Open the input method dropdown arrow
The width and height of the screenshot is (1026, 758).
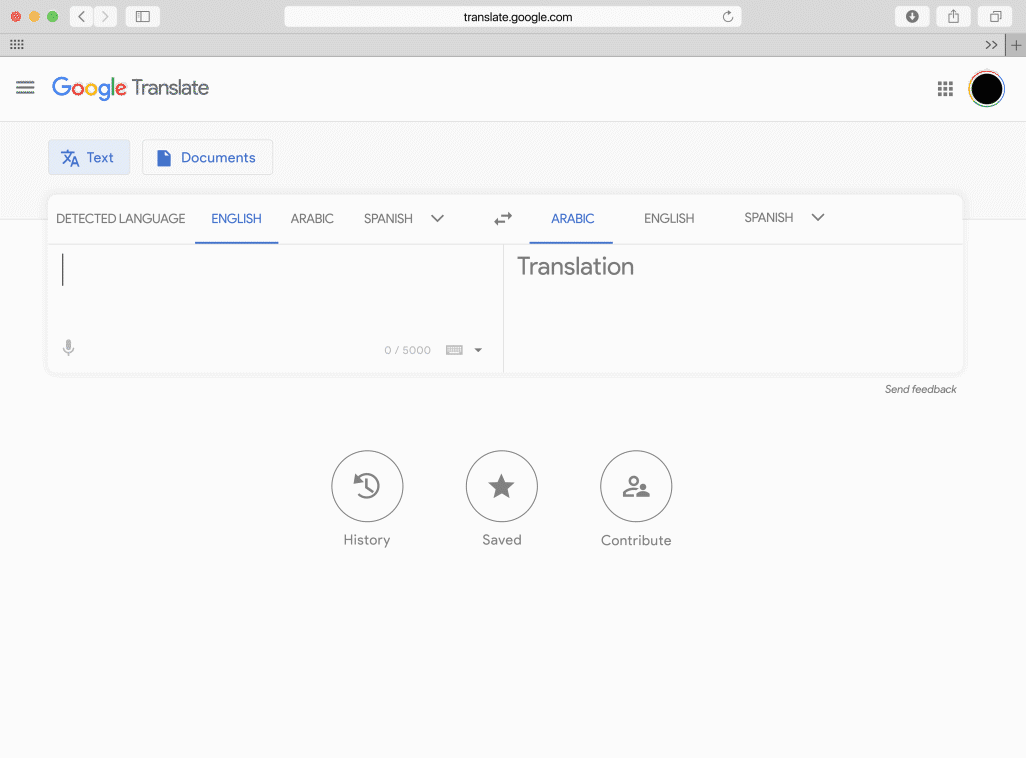tap(478, 349)
